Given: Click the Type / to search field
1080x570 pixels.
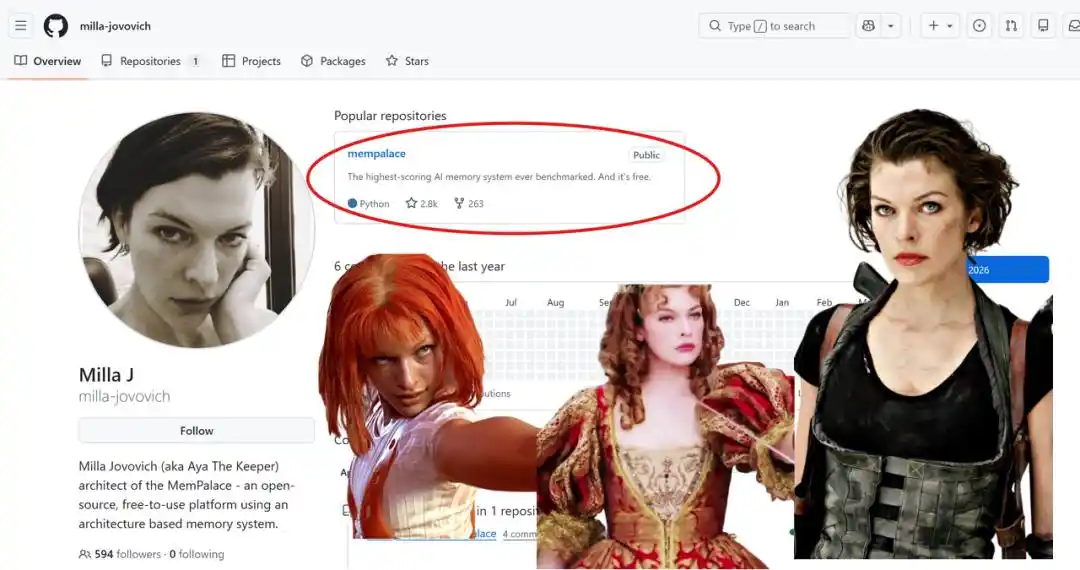Looking at the screenshot, I should click(775, 26).
